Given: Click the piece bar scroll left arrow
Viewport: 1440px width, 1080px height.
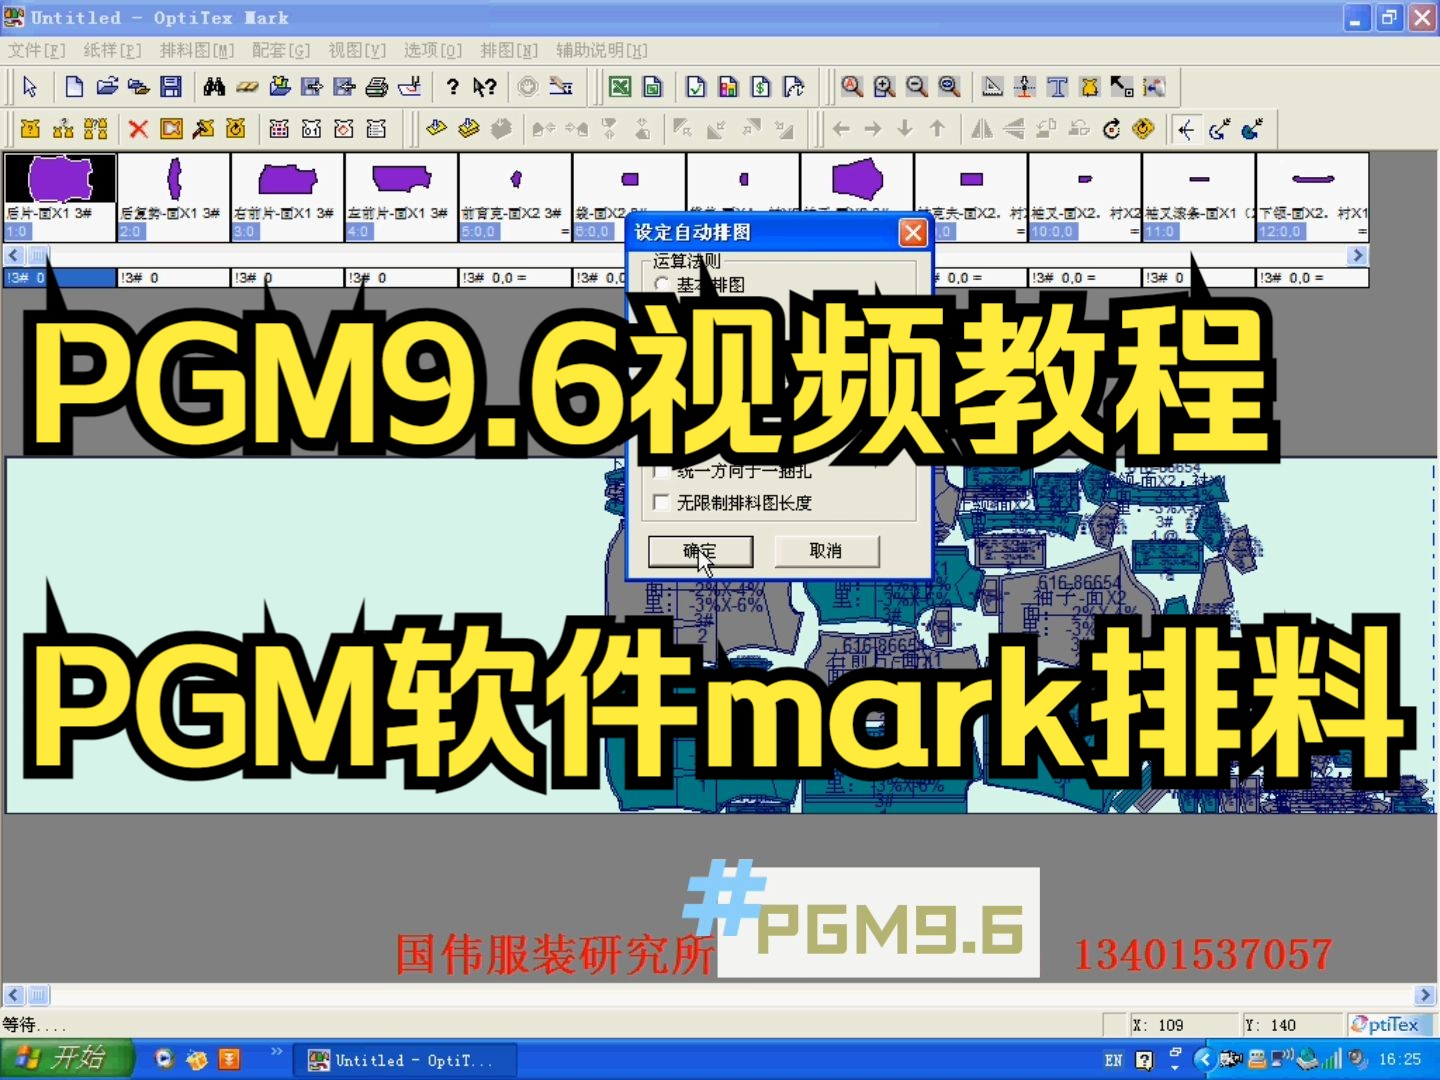Looking at the screenshot, I should (14, 256).
